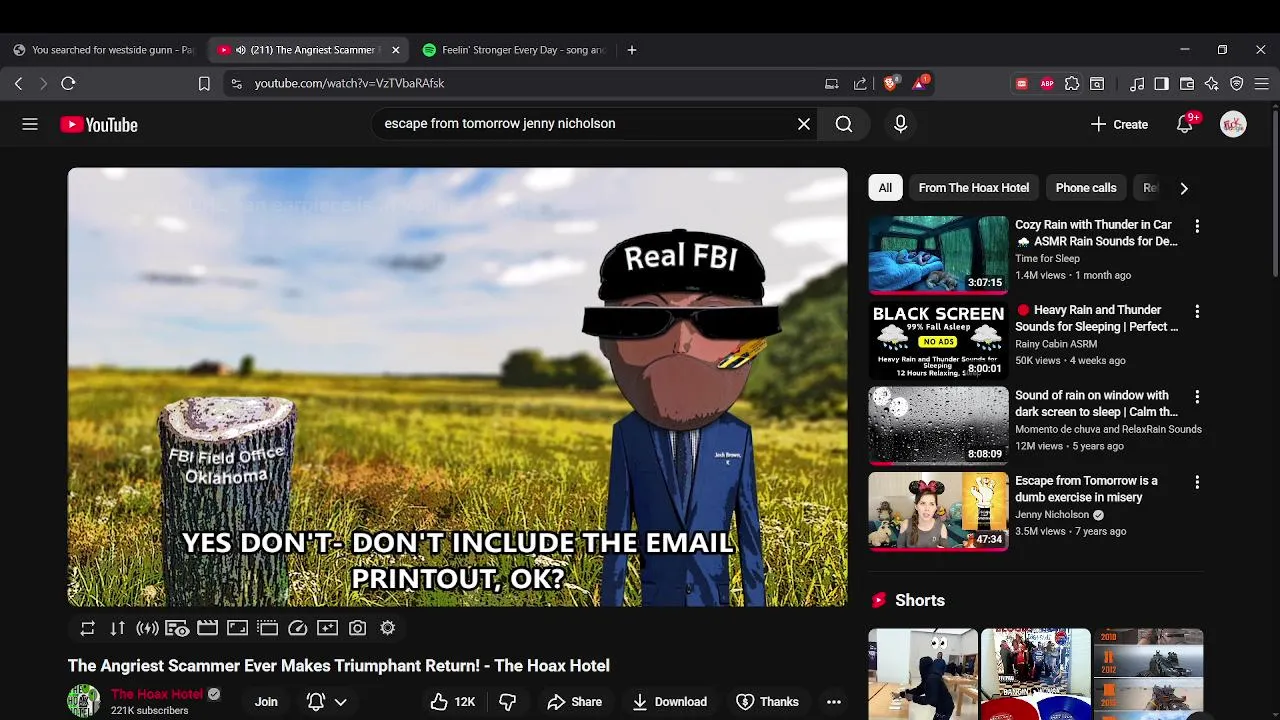
Task: Open Cozy Rain with Thunder in Car thumbnail
Action: point(938,255)
